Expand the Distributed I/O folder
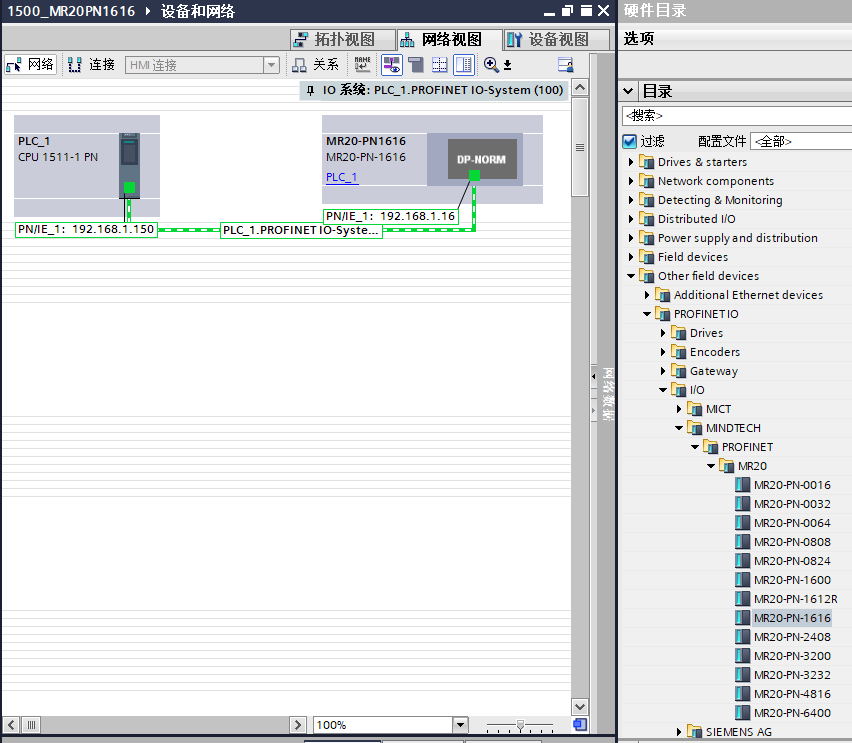 click(x=630, y=219)
